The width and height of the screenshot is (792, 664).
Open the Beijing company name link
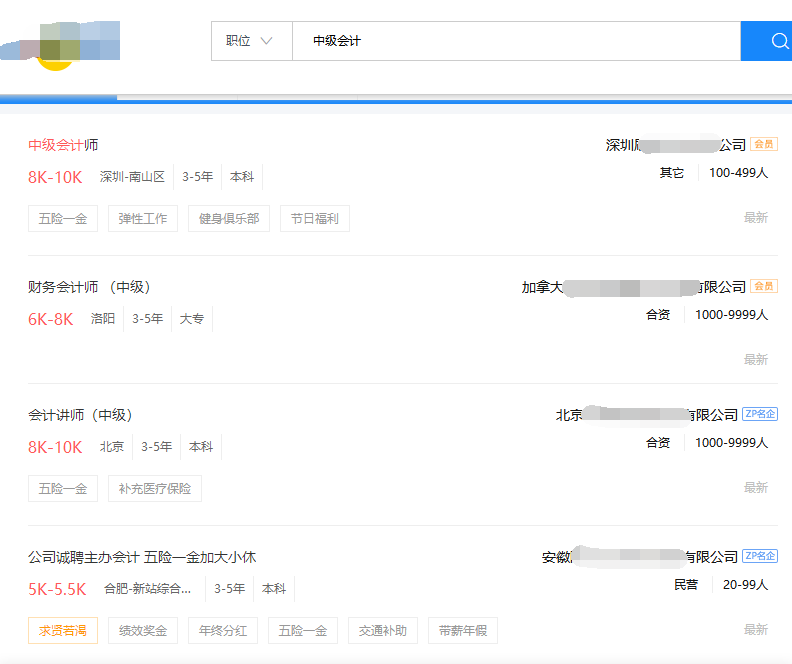(x=647, y=415)
